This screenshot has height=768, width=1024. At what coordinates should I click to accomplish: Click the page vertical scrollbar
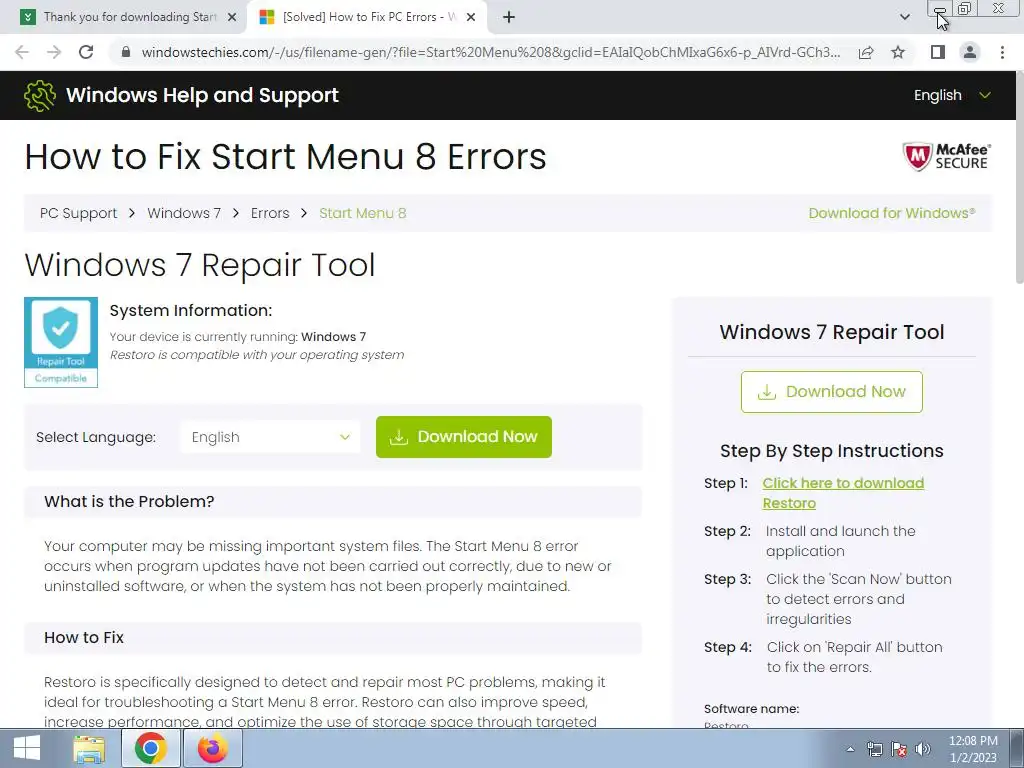pyautogui.click(x=1019, y=178)
